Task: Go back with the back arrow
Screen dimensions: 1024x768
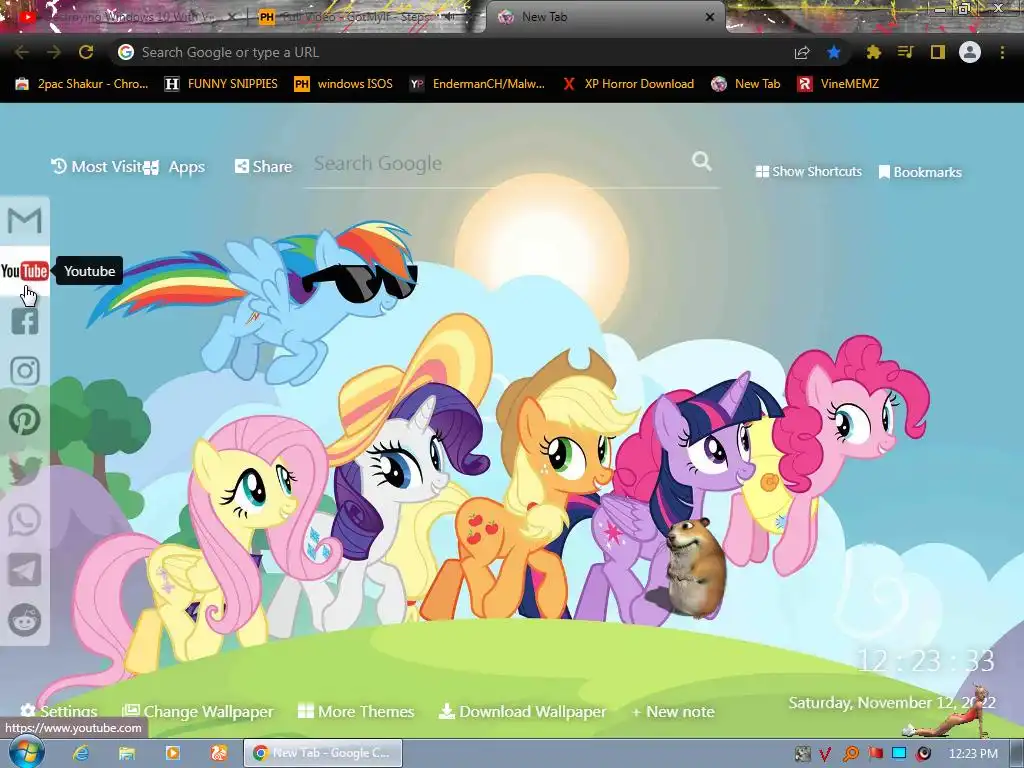Action: click(x=22, y=52)
